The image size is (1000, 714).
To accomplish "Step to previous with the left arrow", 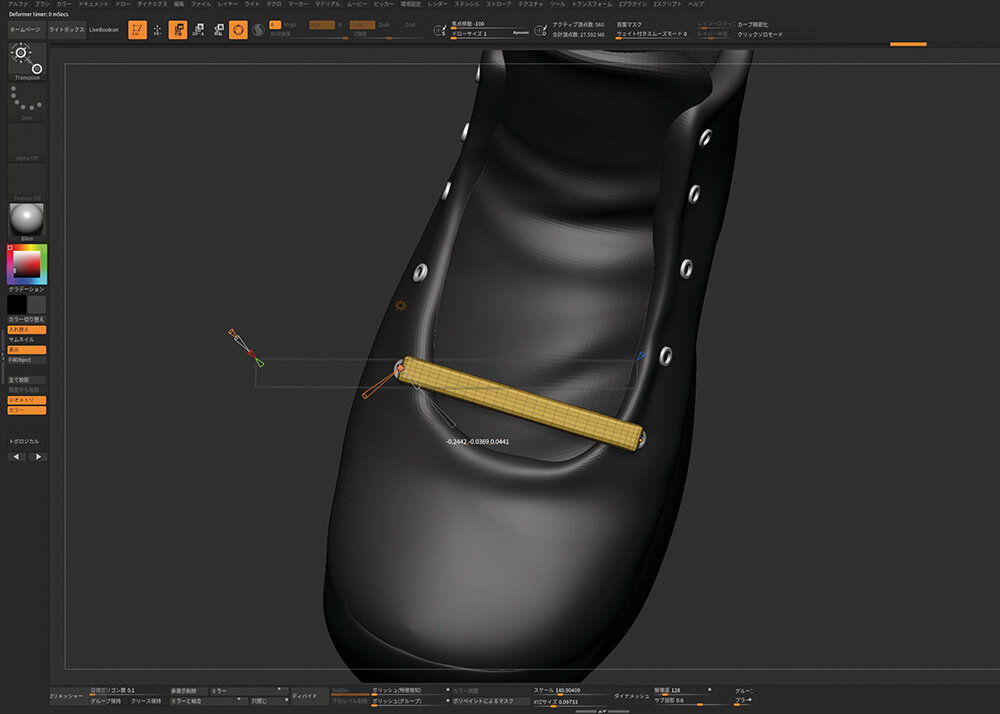I will click(x=17, y=456).
